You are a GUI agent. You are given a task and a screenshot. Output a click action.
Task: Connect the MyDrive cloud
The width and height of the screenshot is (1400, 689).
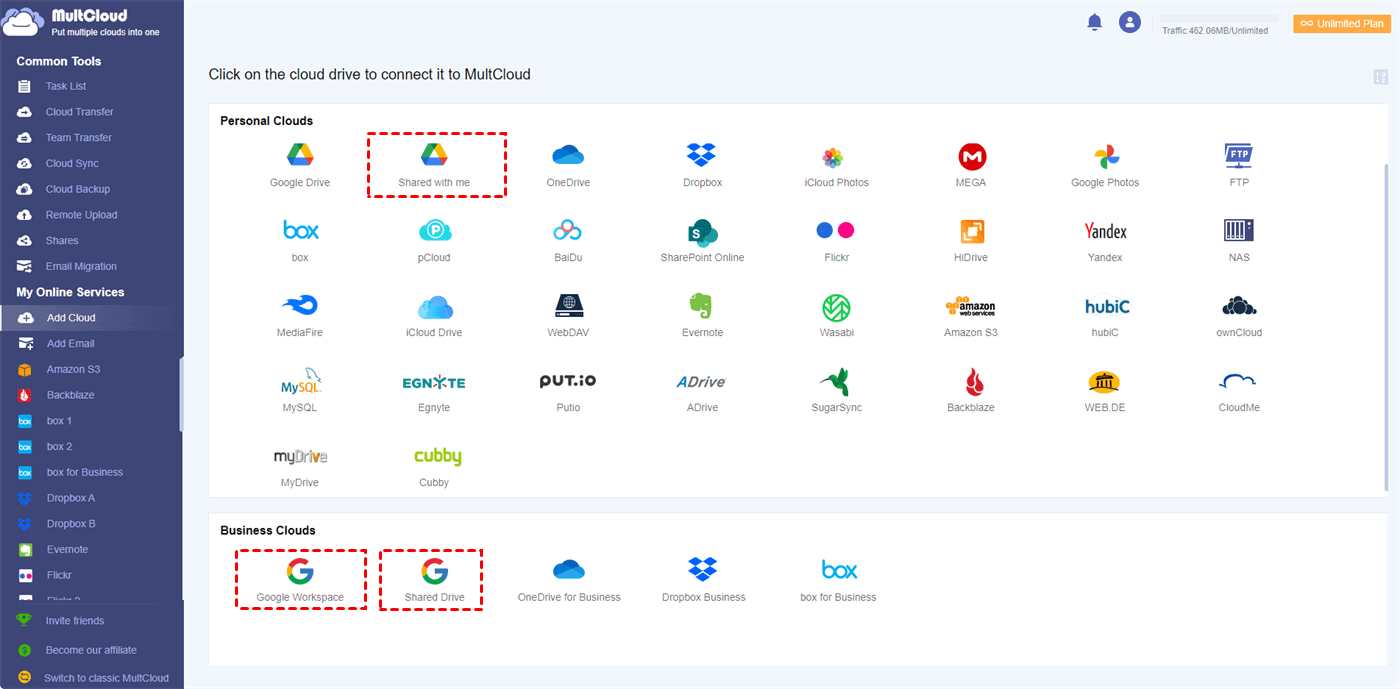click(x=300, y=466)
